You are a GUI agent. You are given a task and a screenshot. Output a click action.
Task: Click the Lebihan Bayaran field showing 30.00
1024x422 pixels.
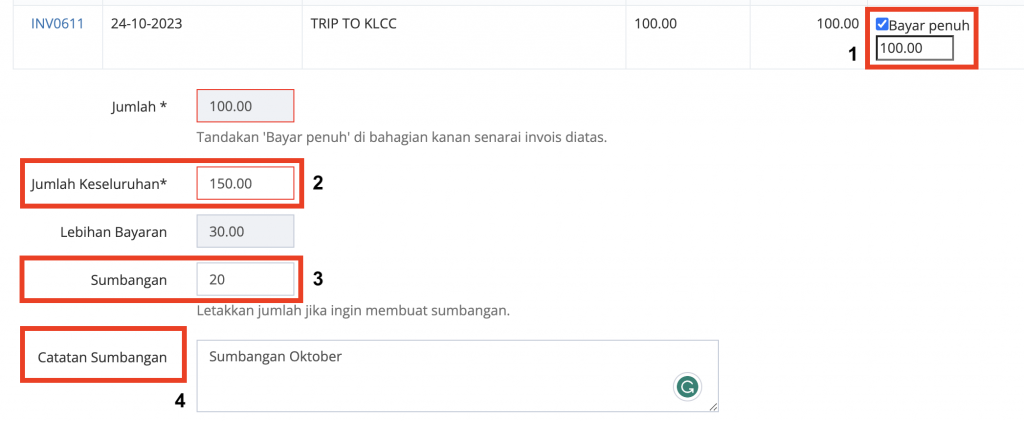pyautogui.click(x=245, y=231)
